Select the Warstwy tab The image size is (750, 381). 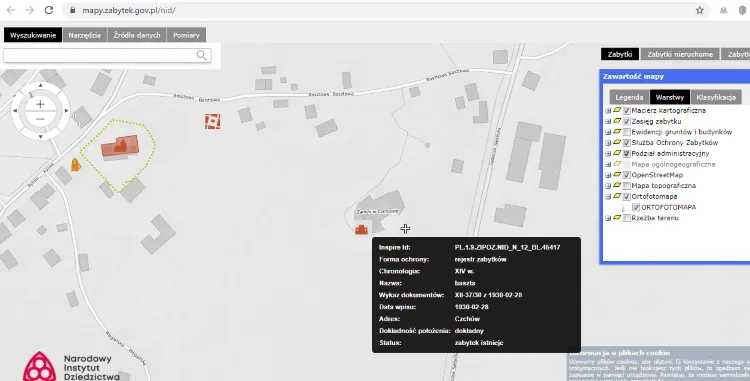670,97
